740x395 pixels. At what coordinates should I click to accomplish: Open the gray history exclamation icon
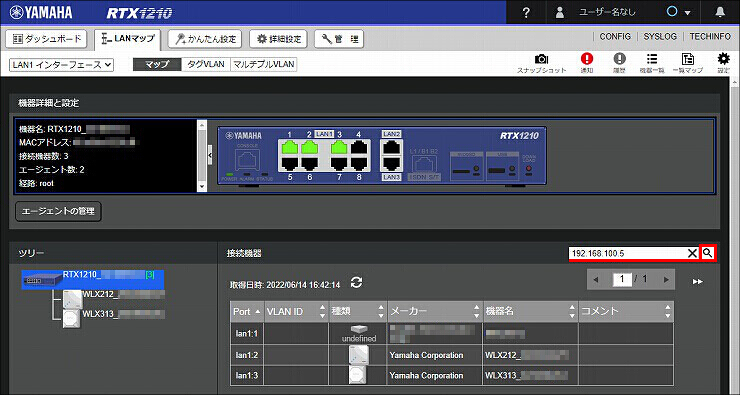coord(619,59)
